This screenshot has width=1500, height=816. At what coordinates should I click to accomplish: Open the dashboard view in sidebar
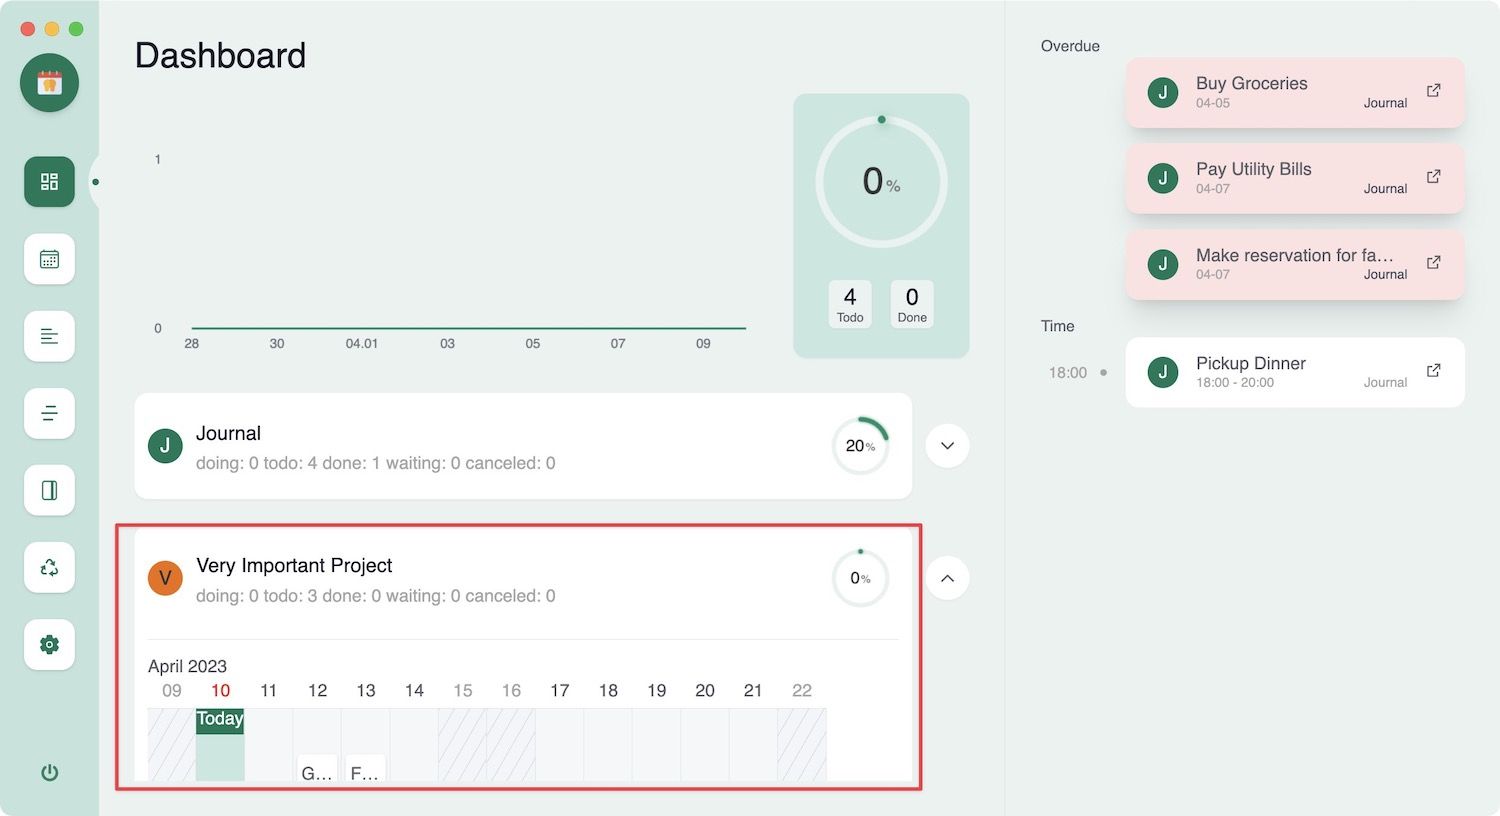coord(49,182)
